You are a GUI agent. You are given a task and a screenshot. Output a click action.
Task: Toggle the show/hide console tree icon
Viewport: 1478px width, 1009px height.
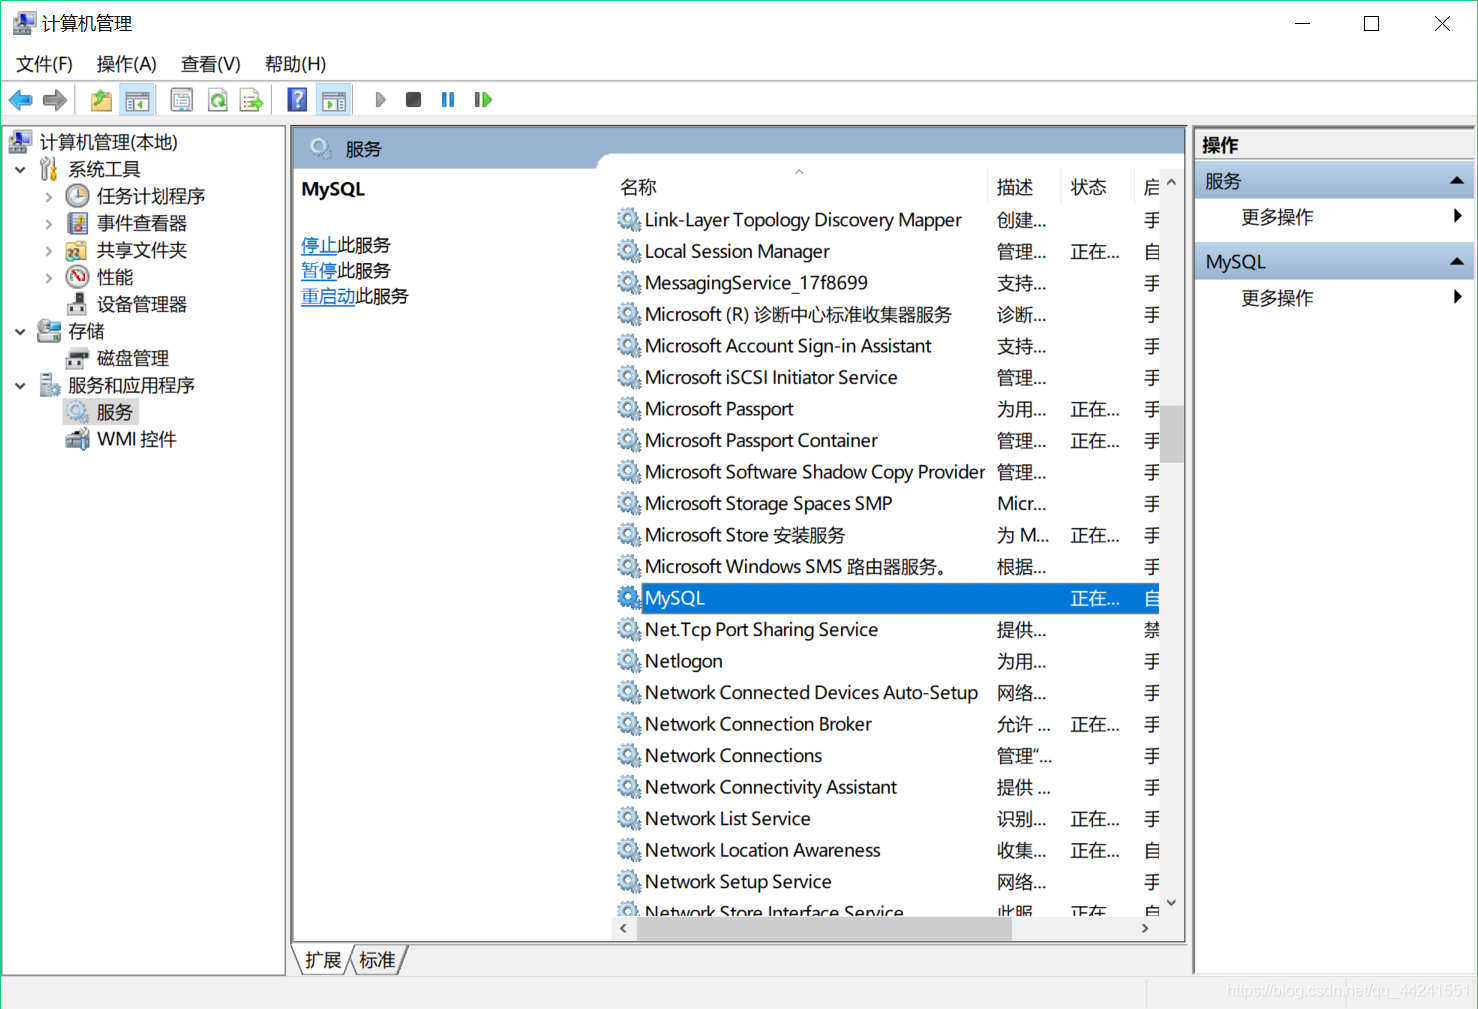(x=137, y=100)
